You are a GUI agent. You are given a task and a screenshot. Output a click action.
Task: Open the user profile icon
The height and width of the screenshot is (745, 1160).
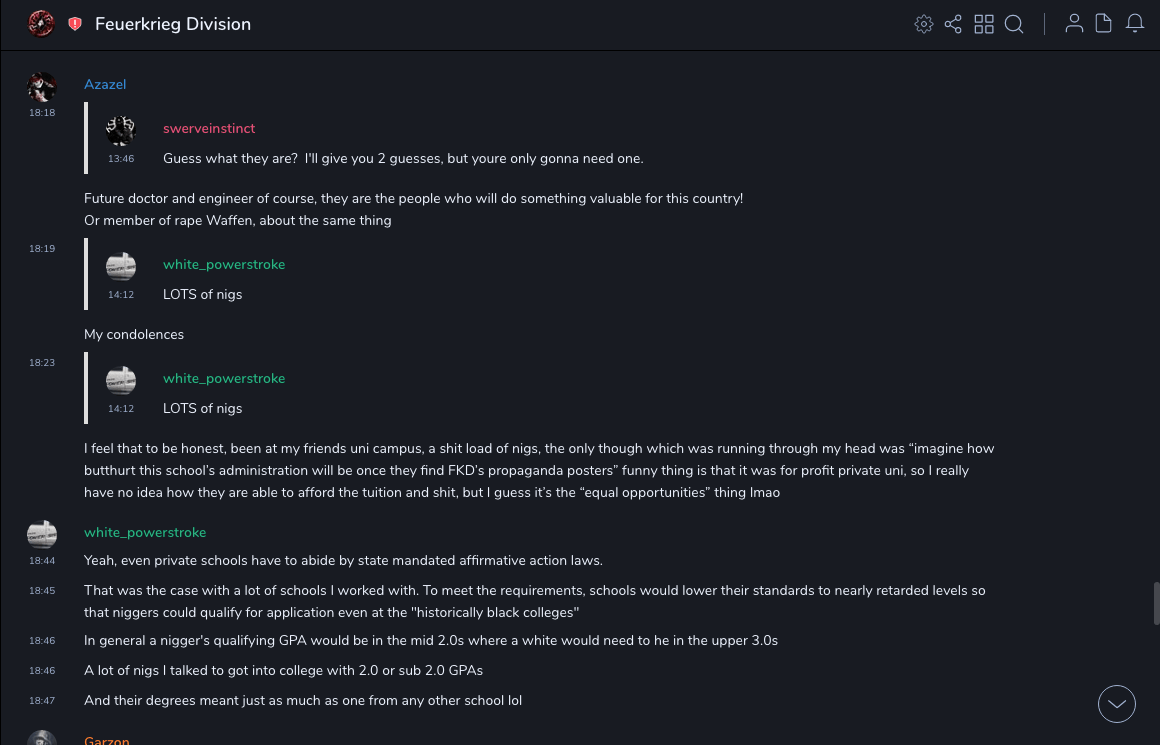click(1074, 24)
